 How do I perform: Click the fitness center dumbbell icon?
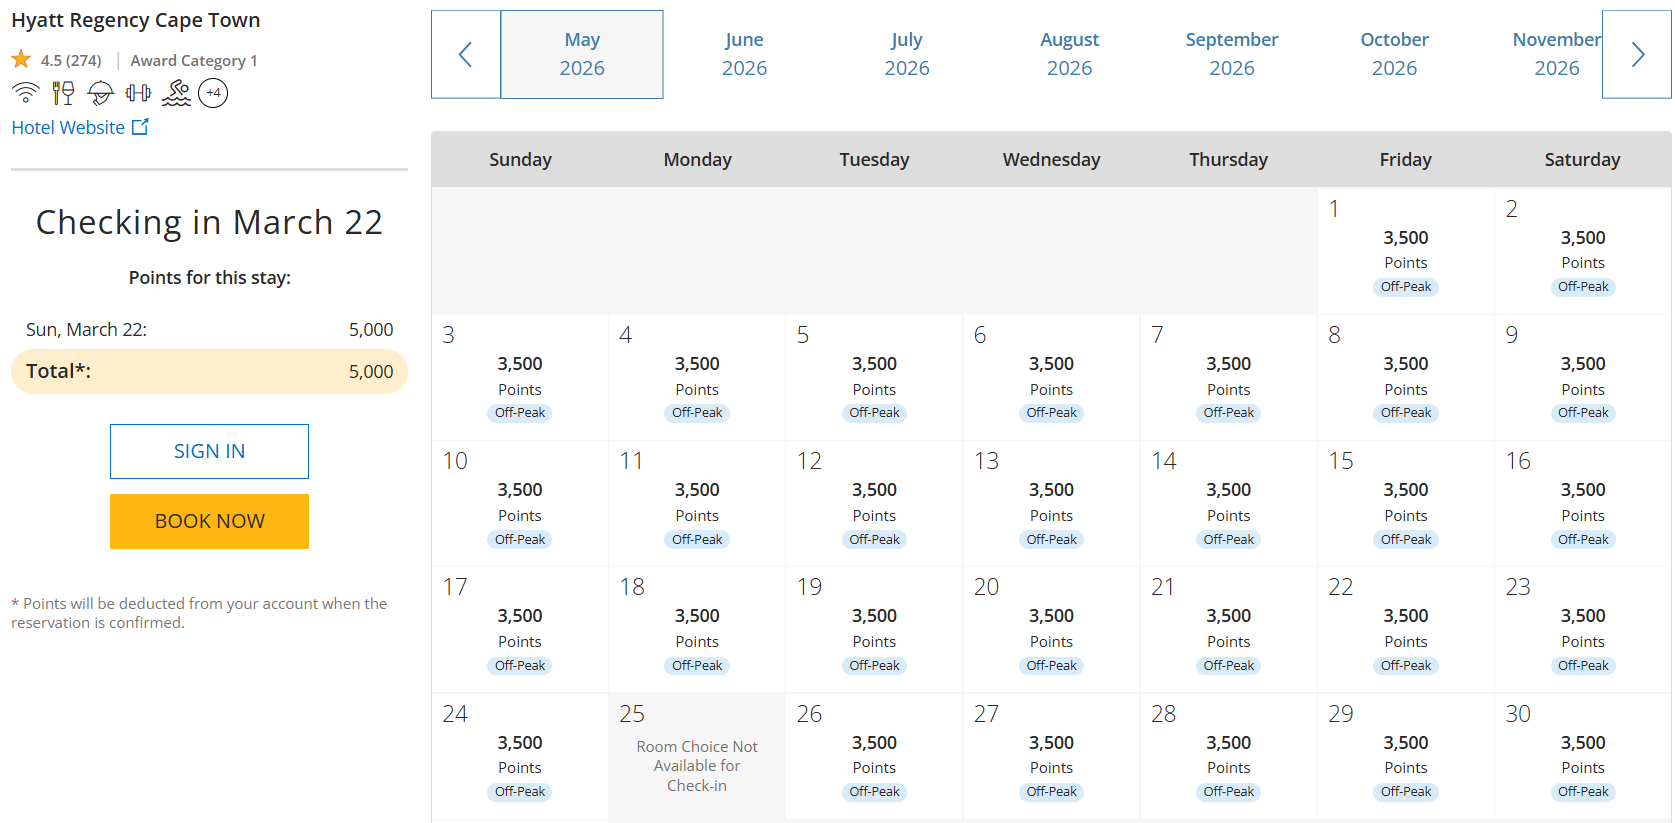click(139, 93)
